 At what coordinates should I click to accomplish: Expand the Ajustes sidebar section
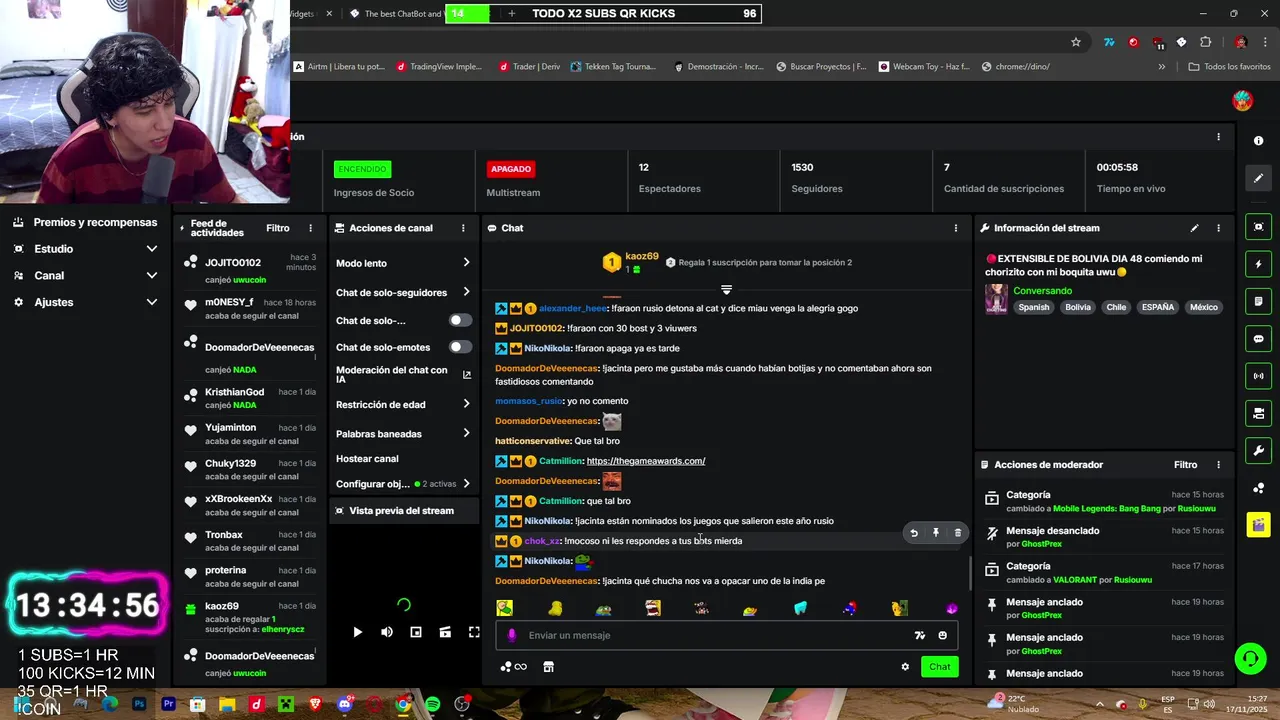tap(84, 302)
